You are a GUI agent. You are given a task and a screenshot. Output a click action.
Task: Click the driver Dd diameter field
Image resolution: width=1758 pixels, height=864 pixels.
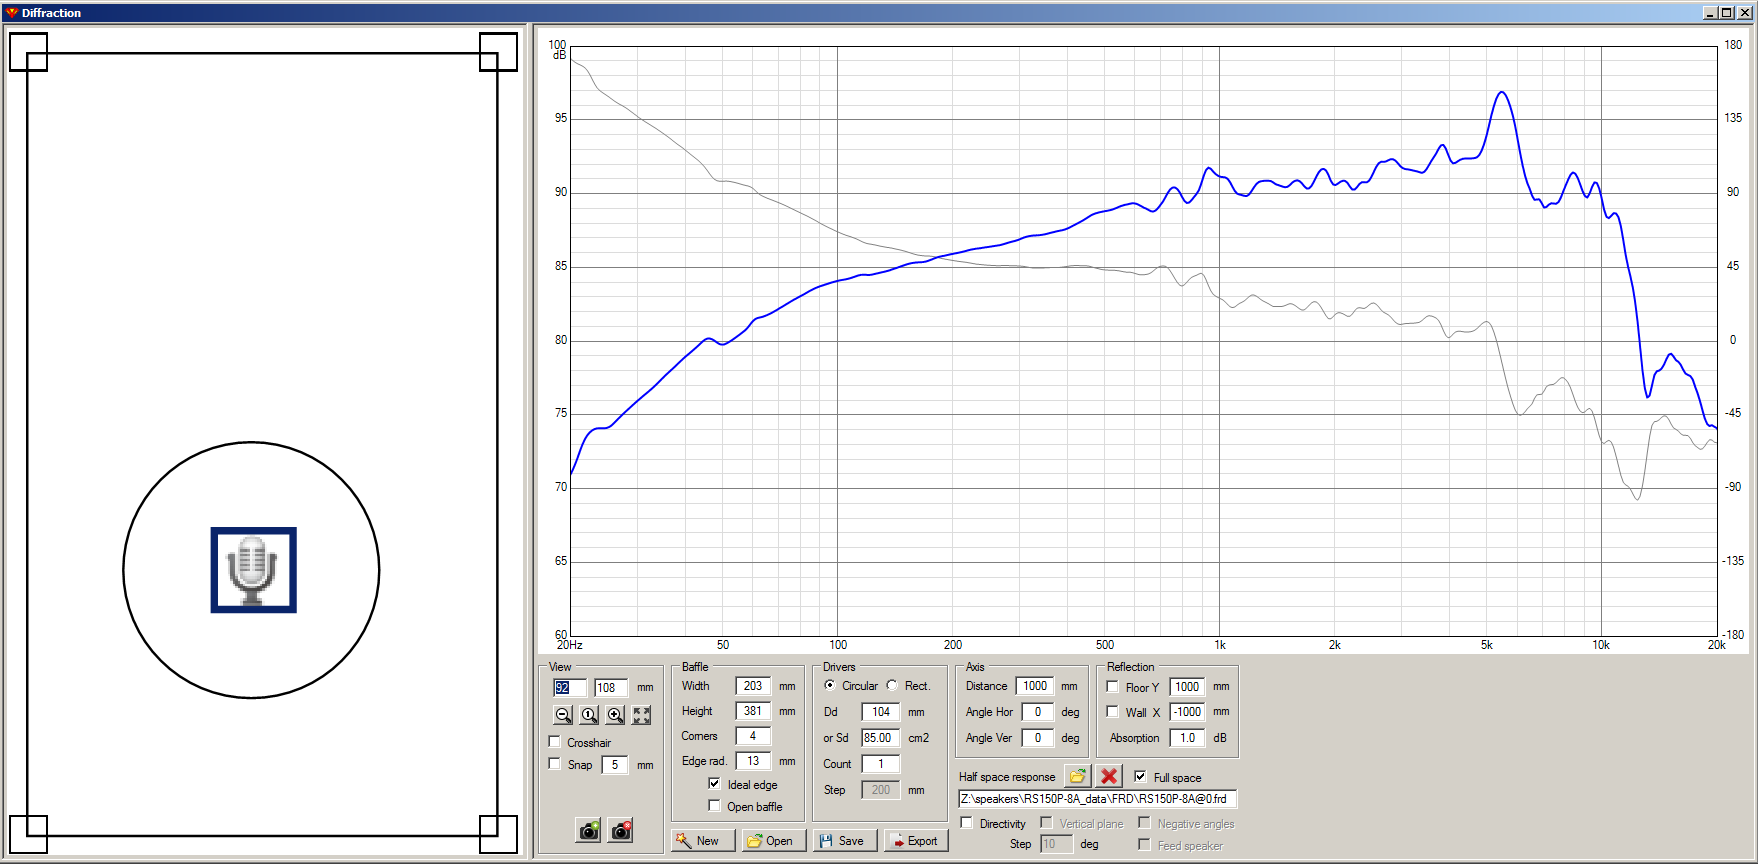(881, 712)
